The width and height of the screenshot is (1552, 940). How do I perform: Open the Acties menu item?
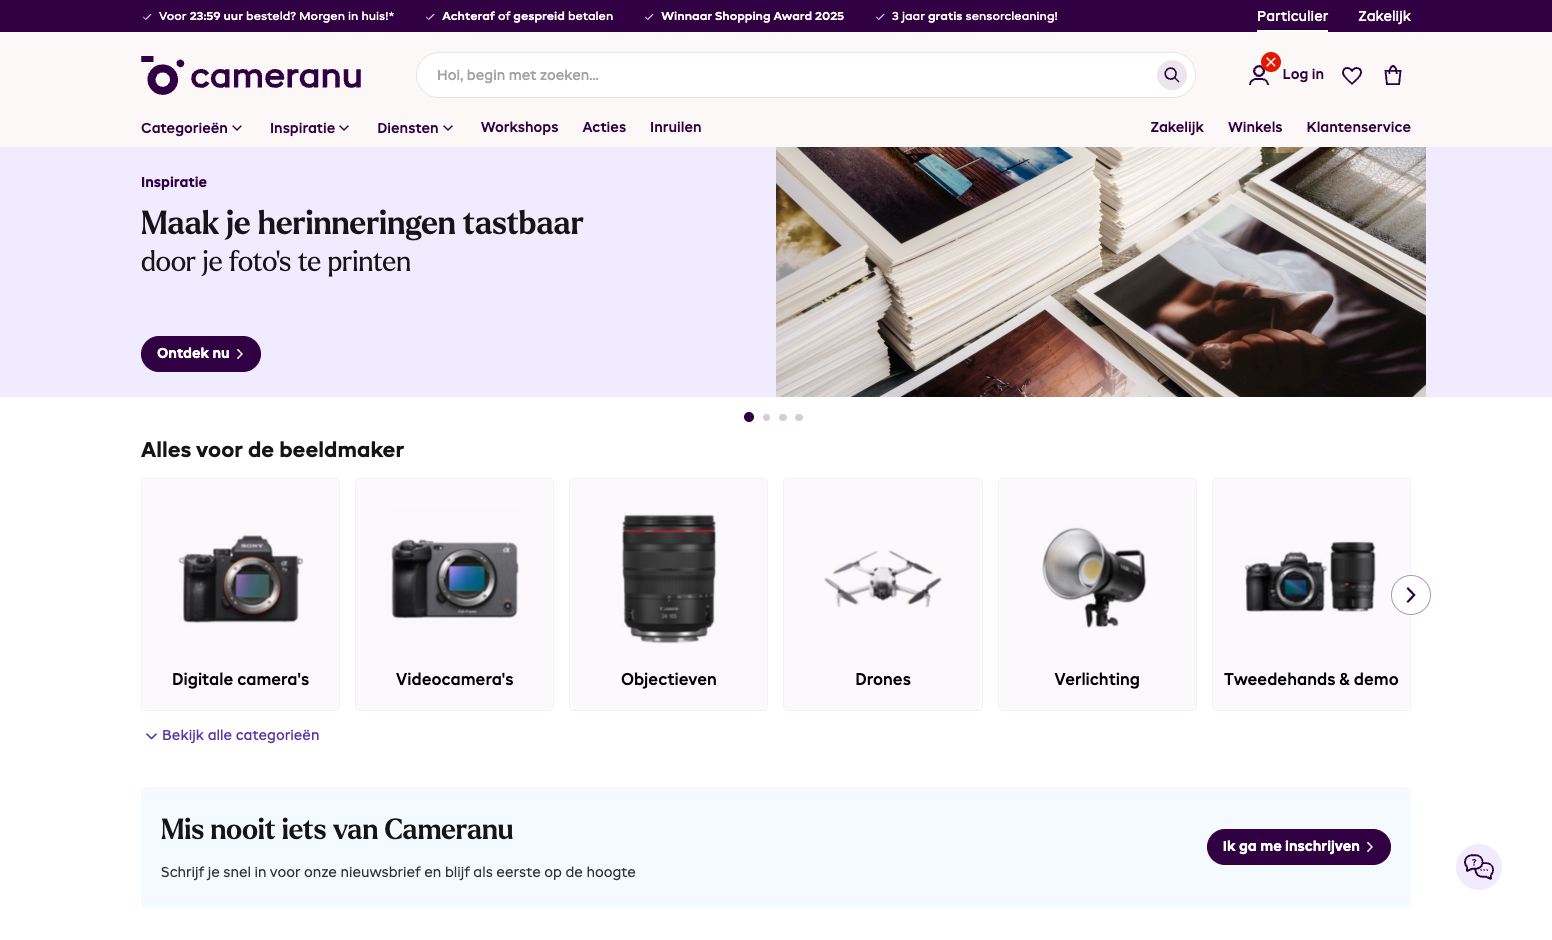[604, 127]
